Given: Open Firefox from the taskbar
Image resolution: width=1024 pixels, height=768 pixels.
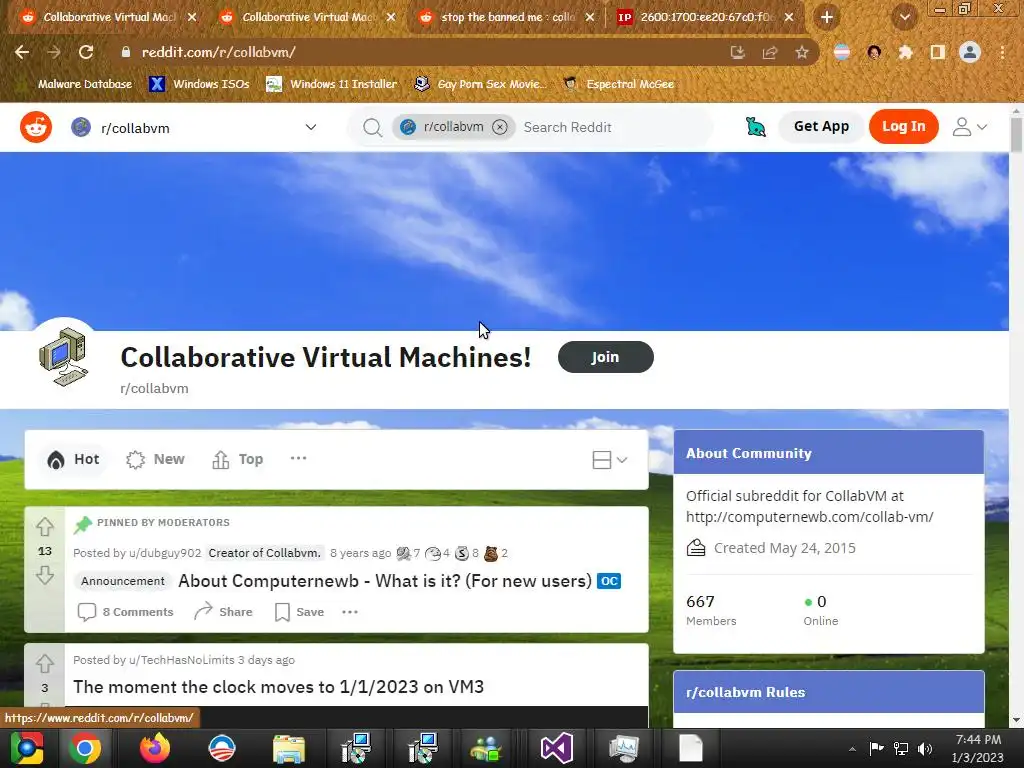Looking at the screenshot, I should 155,748.
